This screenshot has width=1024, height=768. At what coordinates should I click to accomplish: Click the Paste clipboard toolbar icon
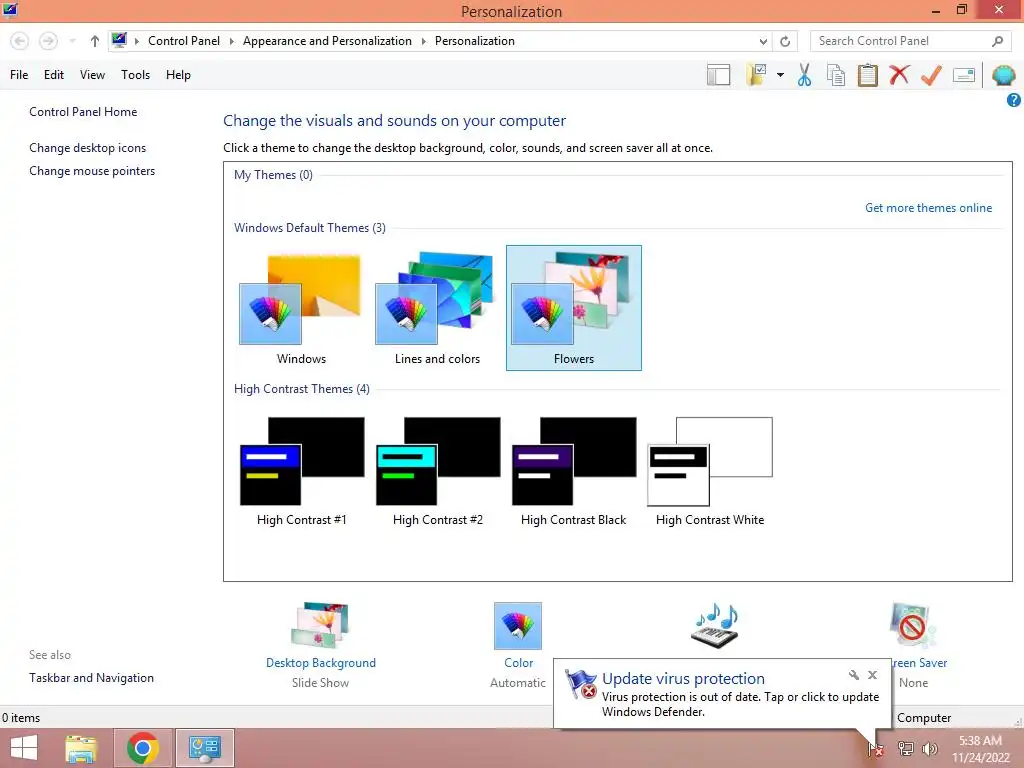point(867,75)
